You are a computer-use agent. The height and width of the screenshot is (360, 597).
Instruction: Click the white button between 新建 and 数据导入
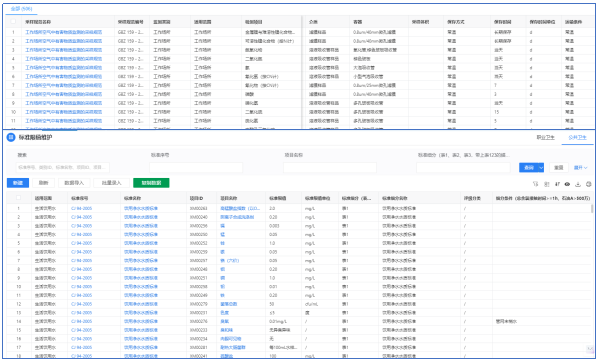[44, 183]
